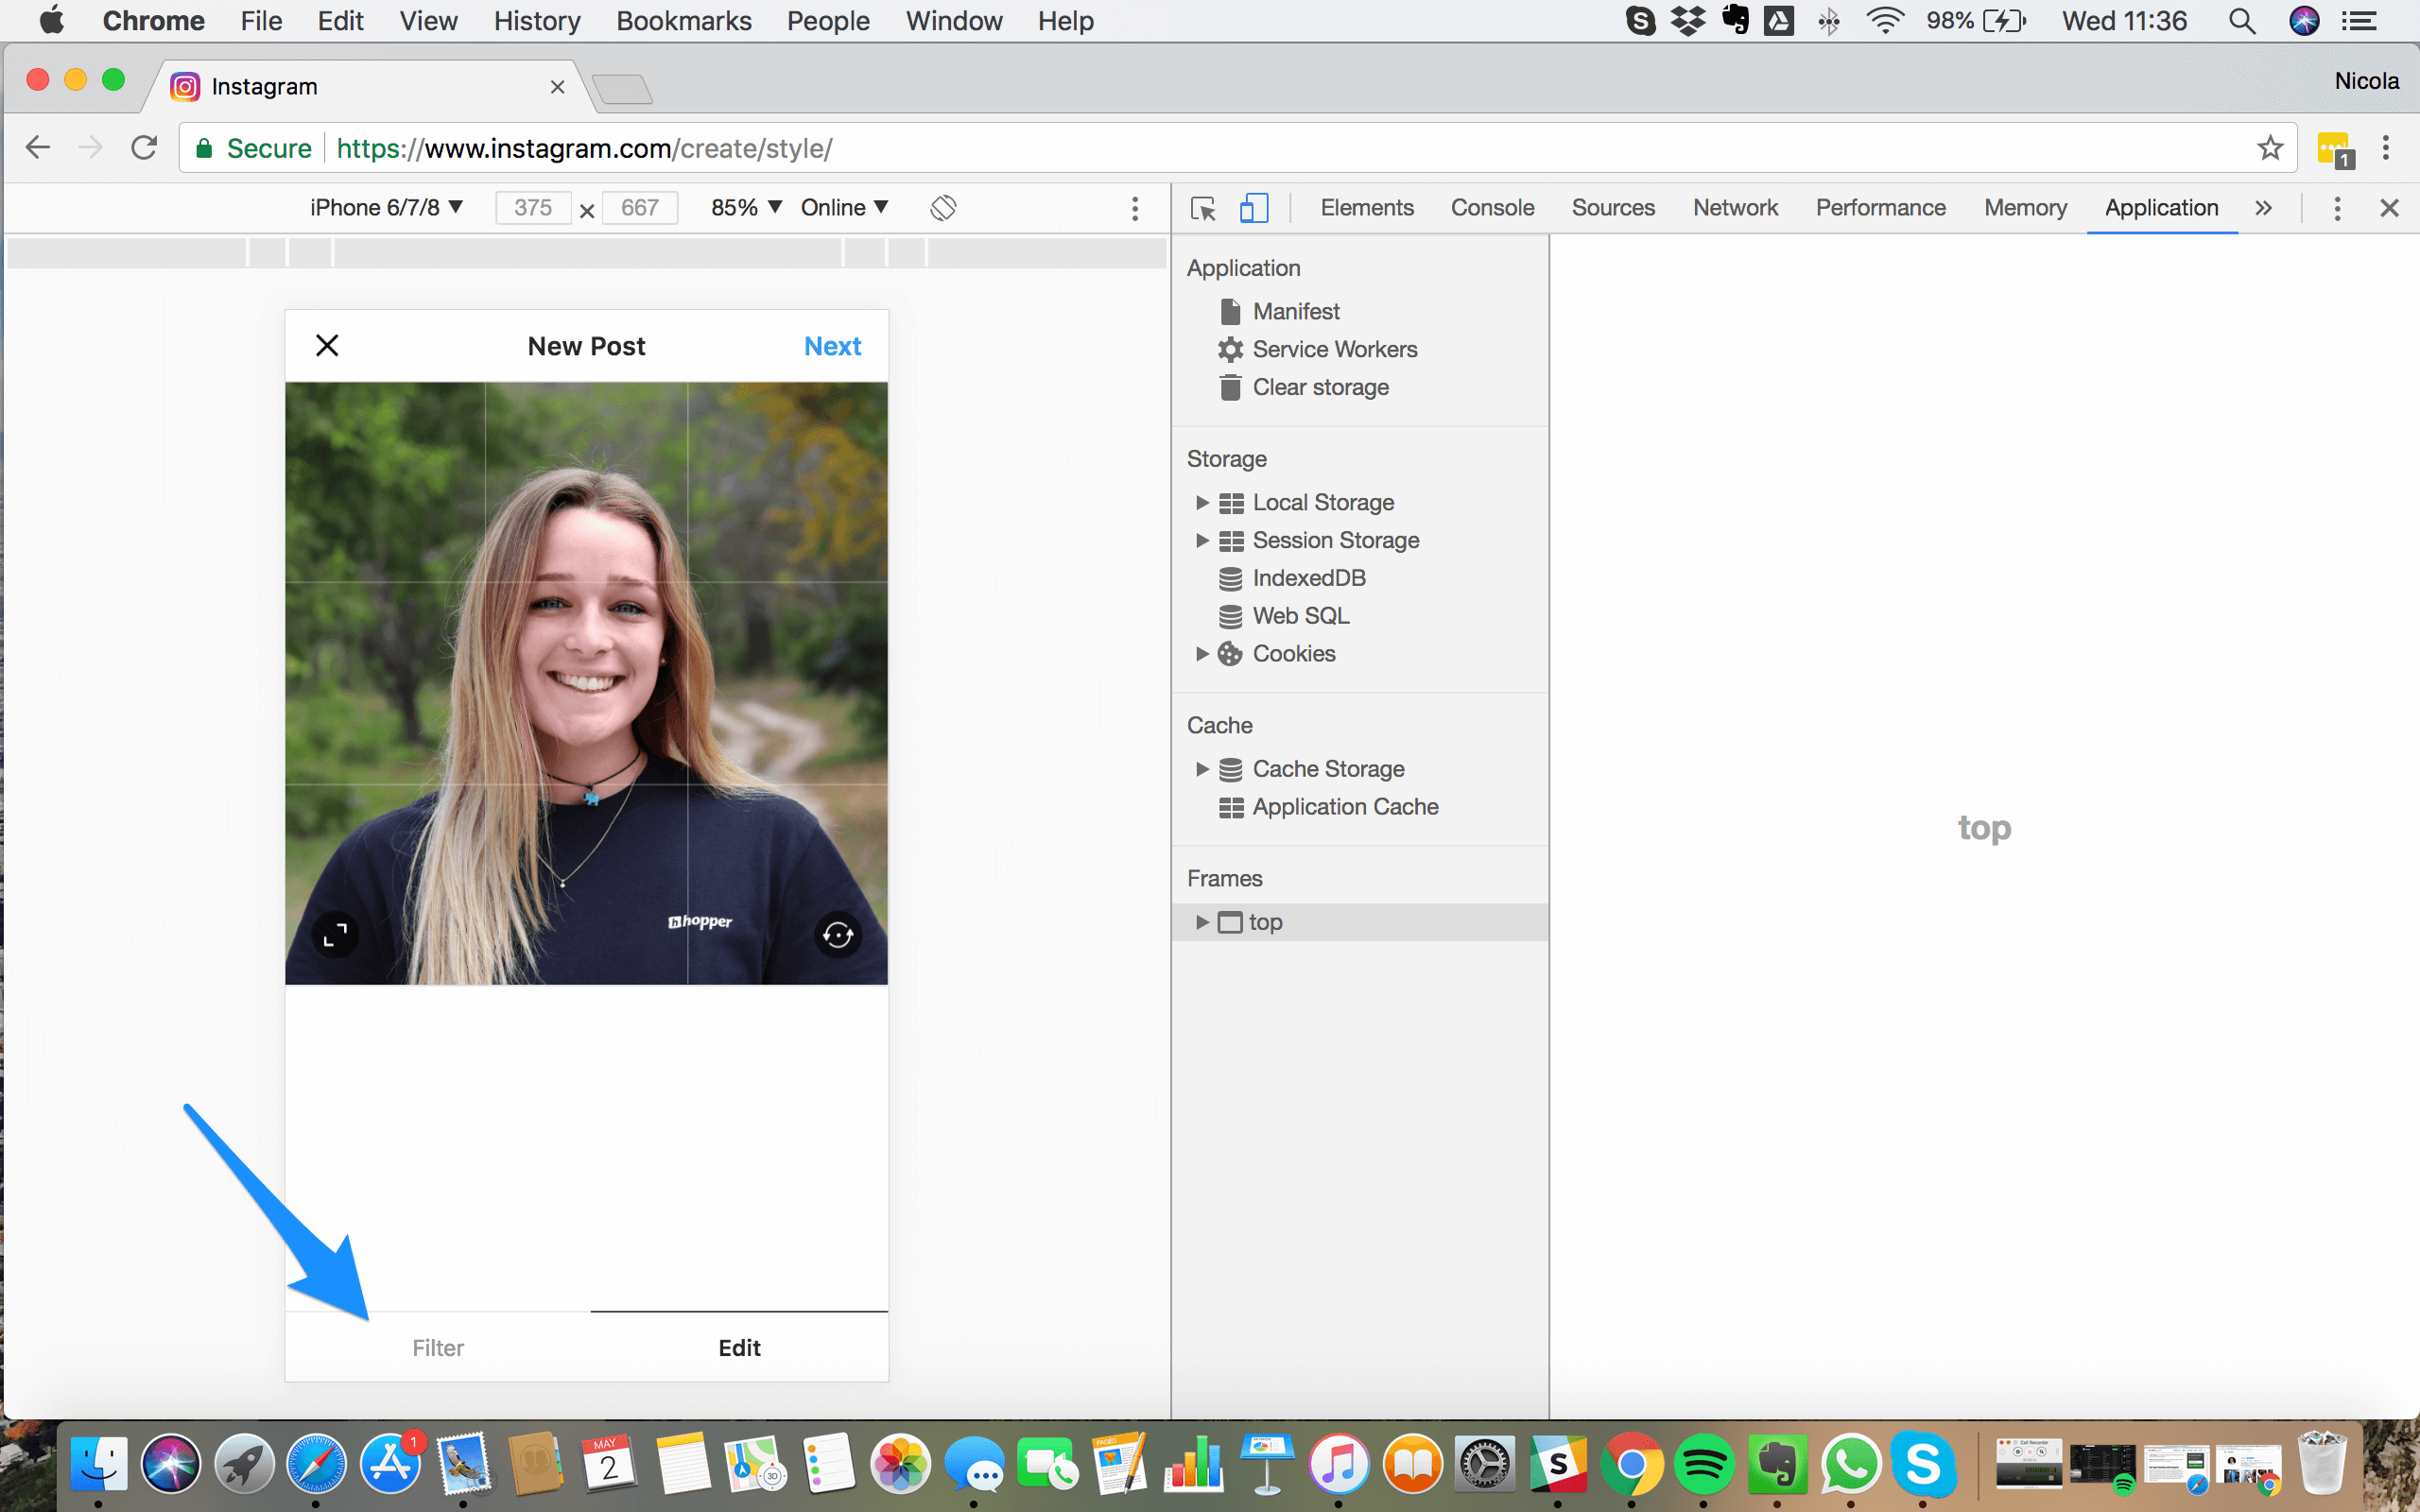Close the New Post dialog

(326, 345)
